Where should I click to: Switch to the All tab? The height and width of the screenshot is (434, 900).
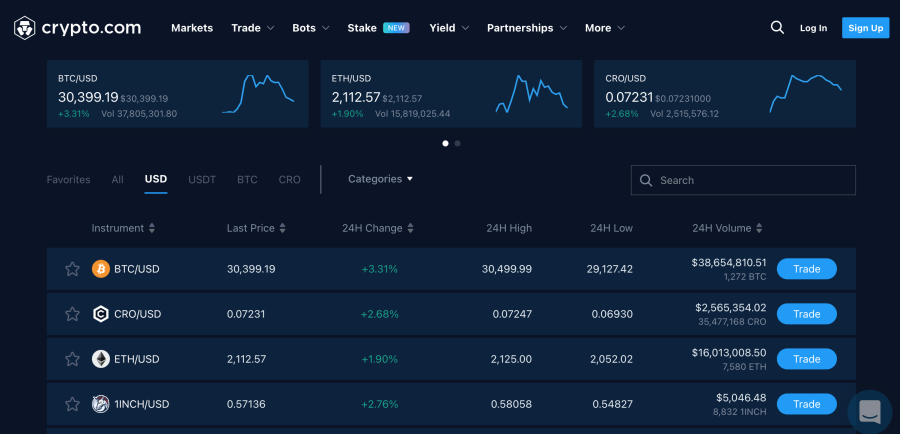pos(118,180)
